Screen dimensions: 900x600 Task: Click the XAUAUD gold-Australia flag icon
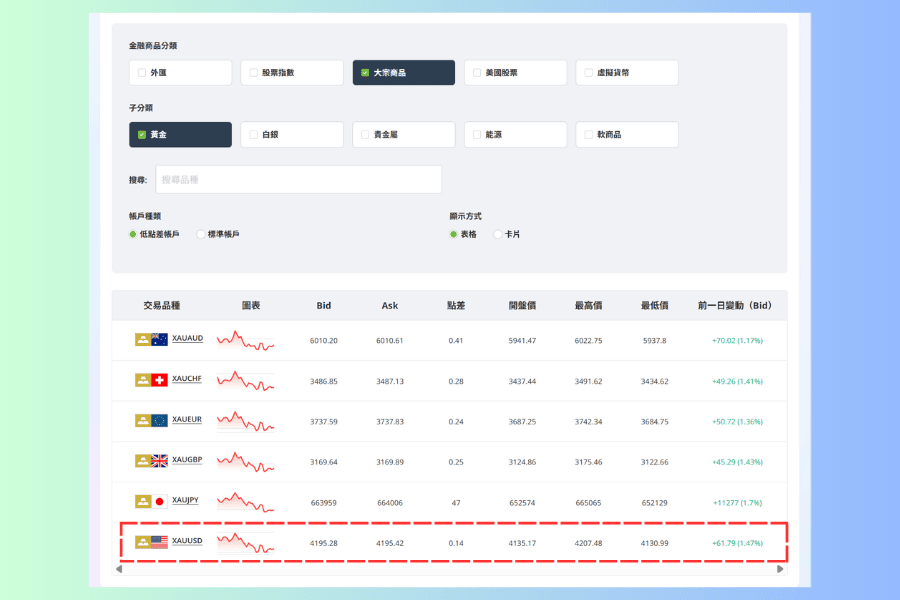pos(152,339)
